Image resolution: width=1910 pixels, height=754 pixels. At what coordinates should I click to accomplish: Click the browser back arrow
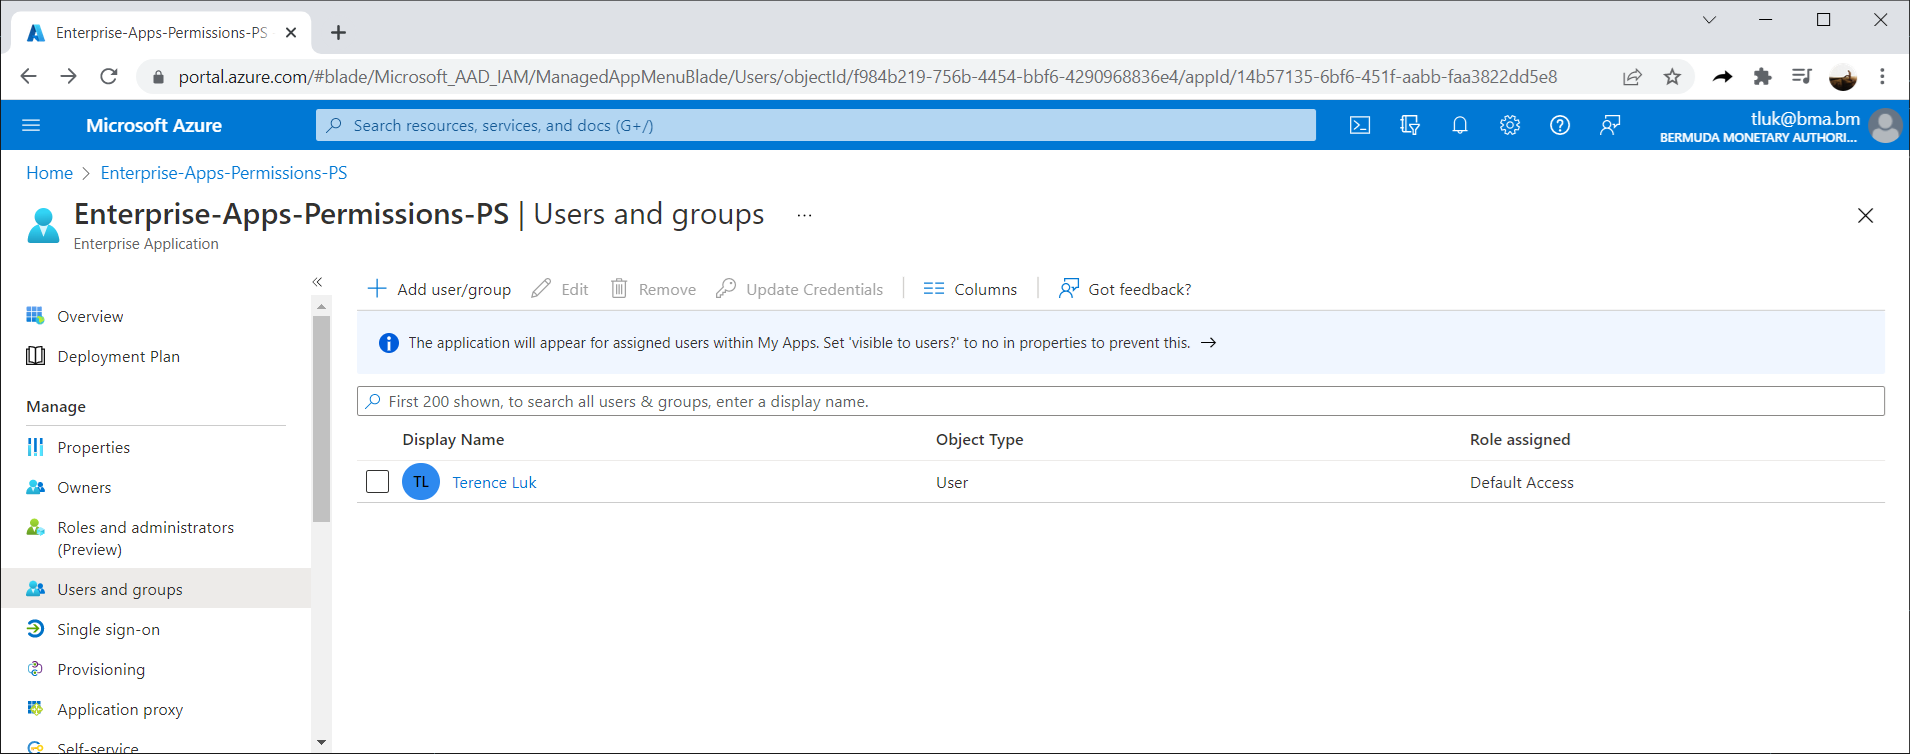coord(28,76)
